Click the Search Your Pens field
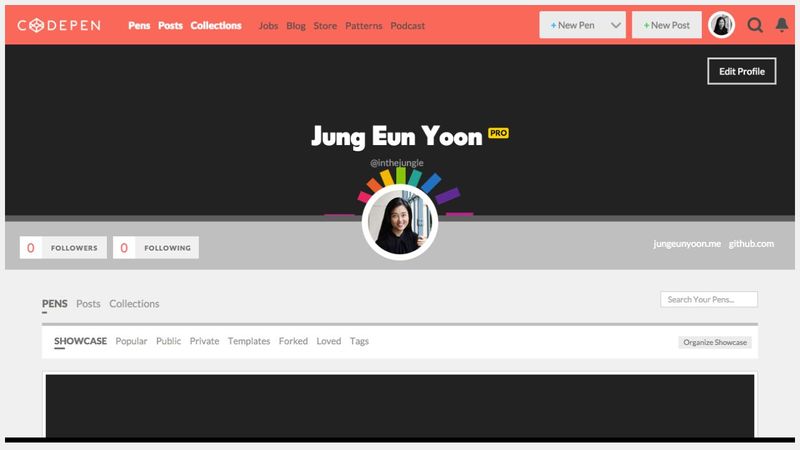Screen dimensions: 800x450 [708, 300]
